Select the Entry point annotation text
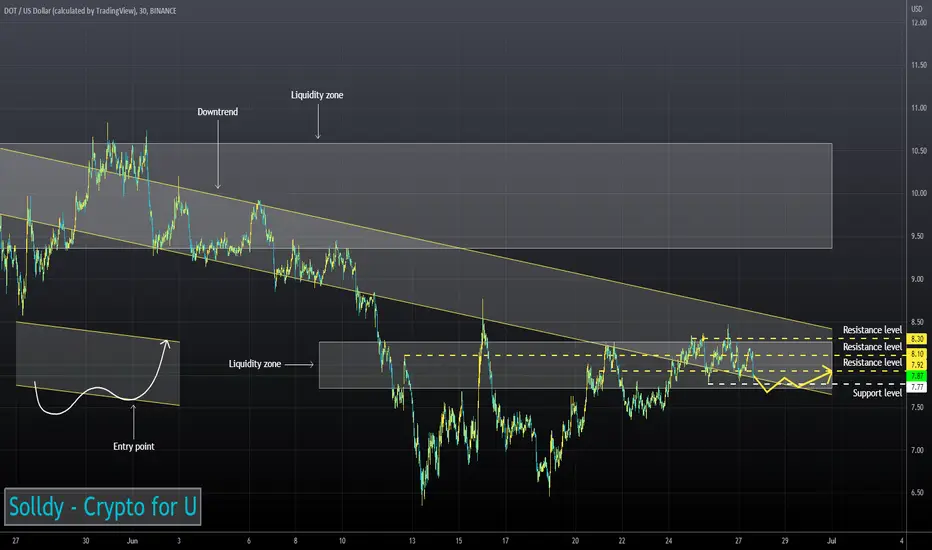 [x=134, y=447]
